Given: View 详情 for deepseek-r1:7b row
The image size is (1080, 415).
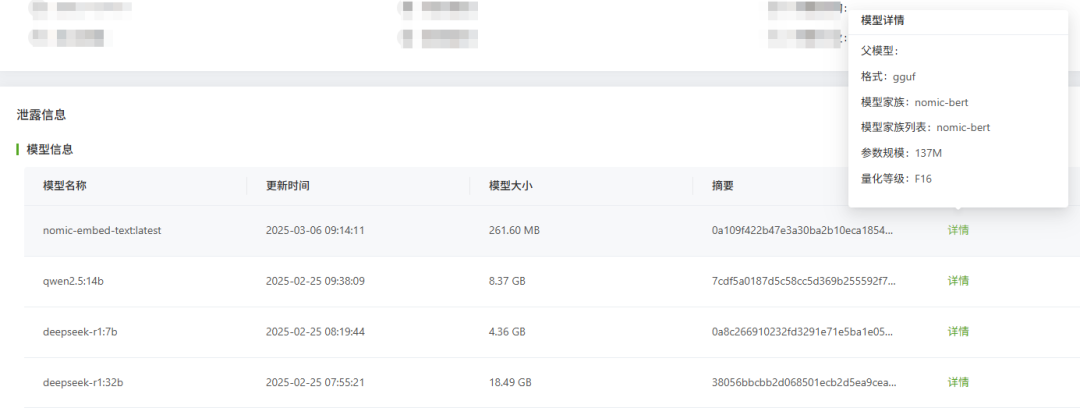Looking at the screenshot, I should [x=958, y=332].
